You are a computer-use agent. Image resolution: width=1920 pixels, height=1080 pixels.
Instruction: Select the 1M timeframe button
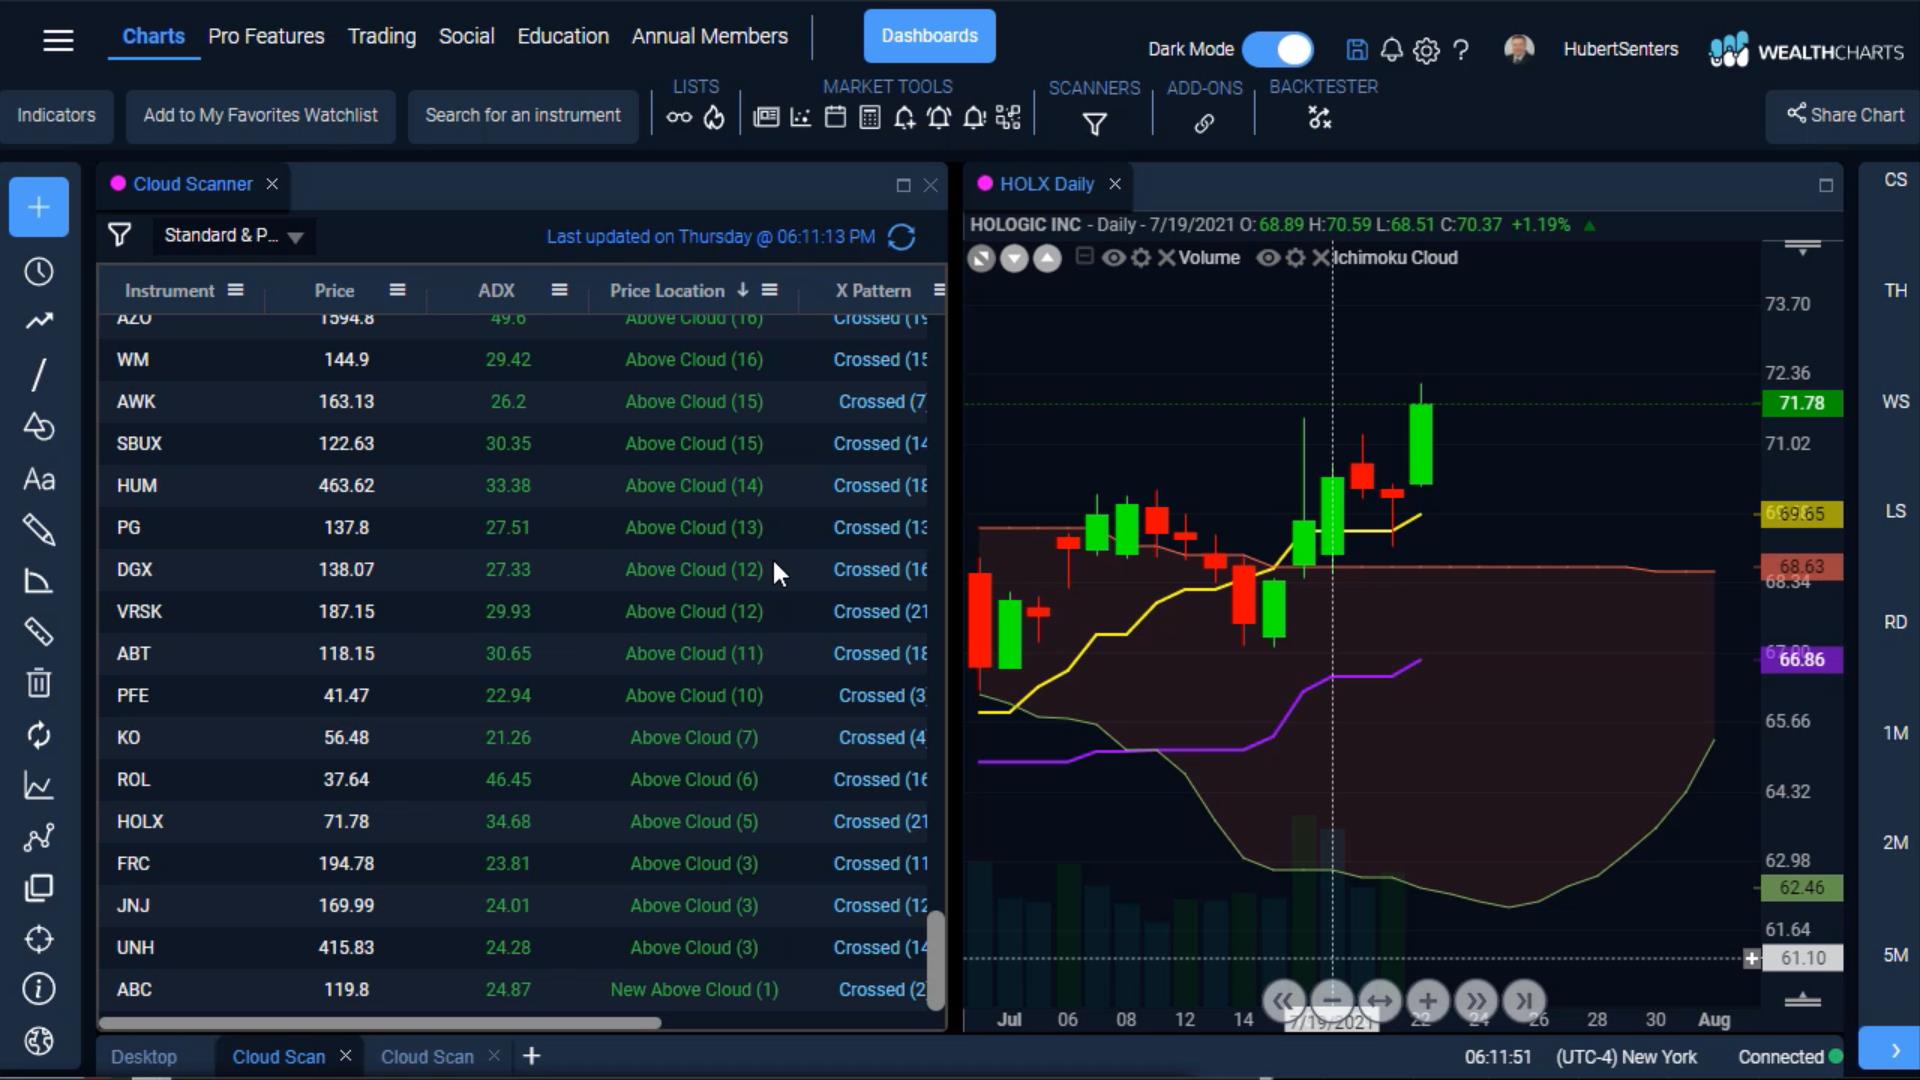point(1895,733)
